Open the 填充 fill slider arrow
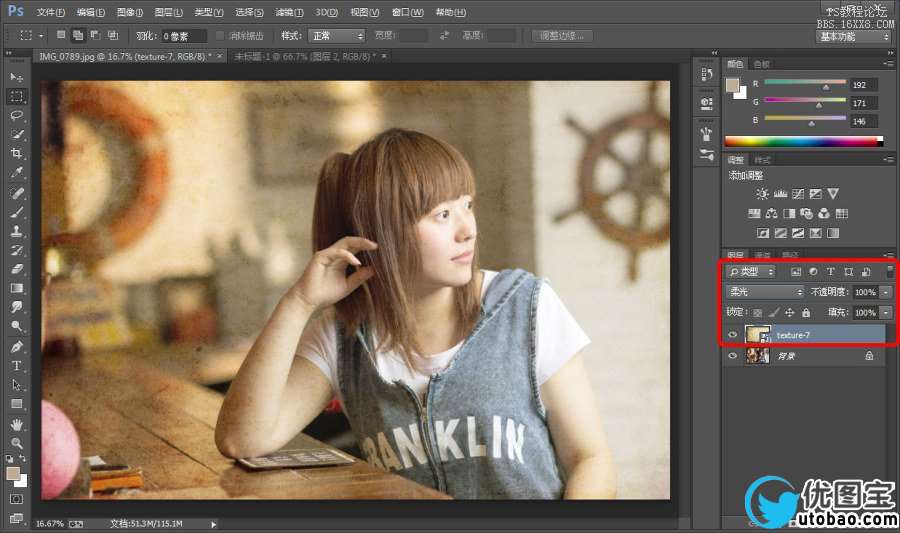The width and height of the screenshot is (900, 533). coord(886,313)
